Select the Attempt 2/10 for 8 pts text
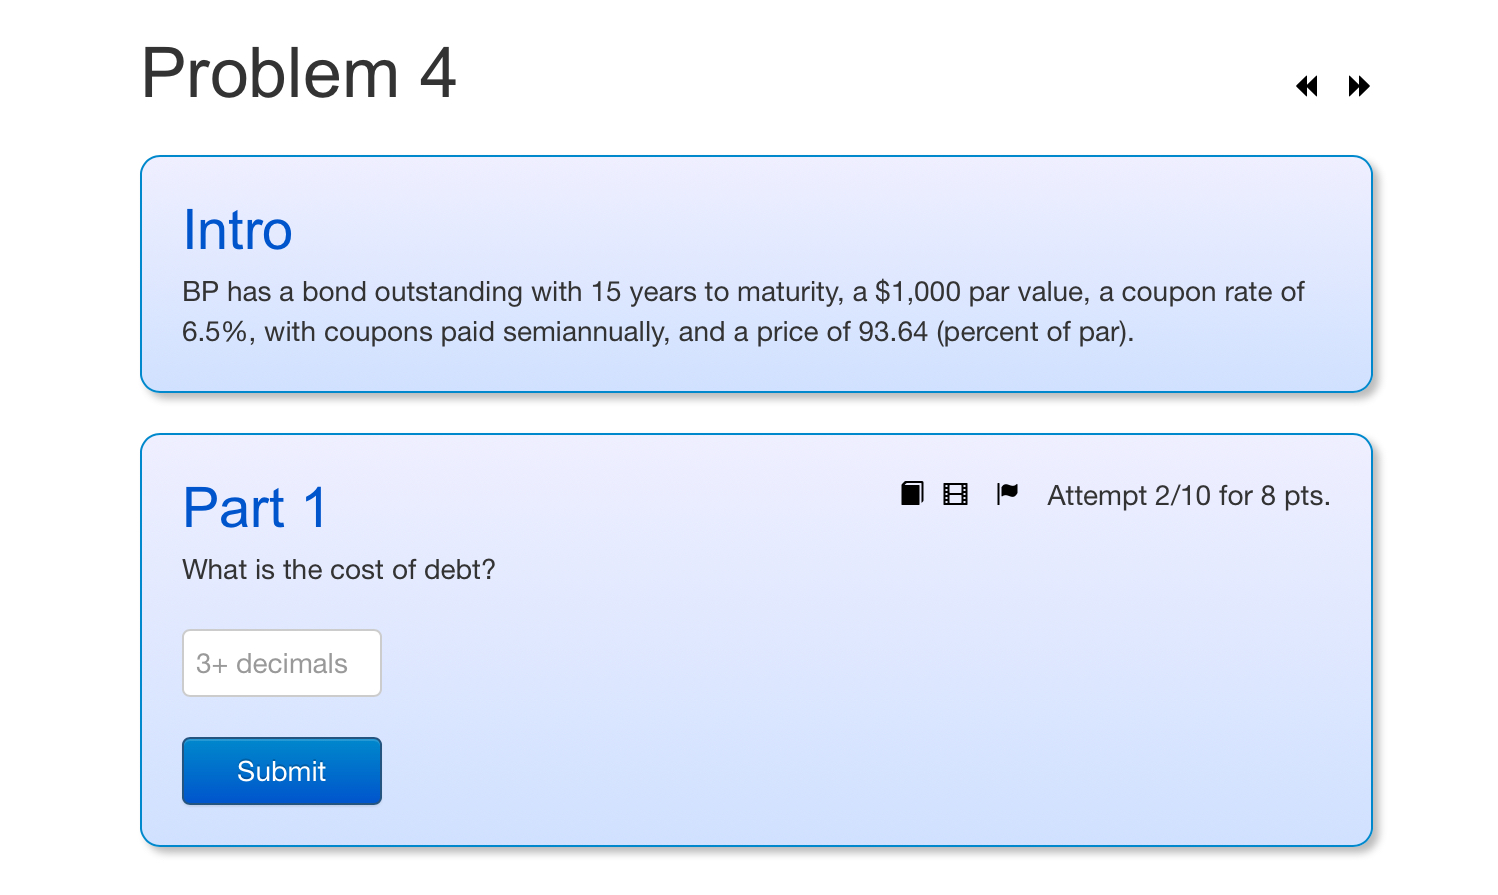1498x895 pixels. coord(1188,495)
